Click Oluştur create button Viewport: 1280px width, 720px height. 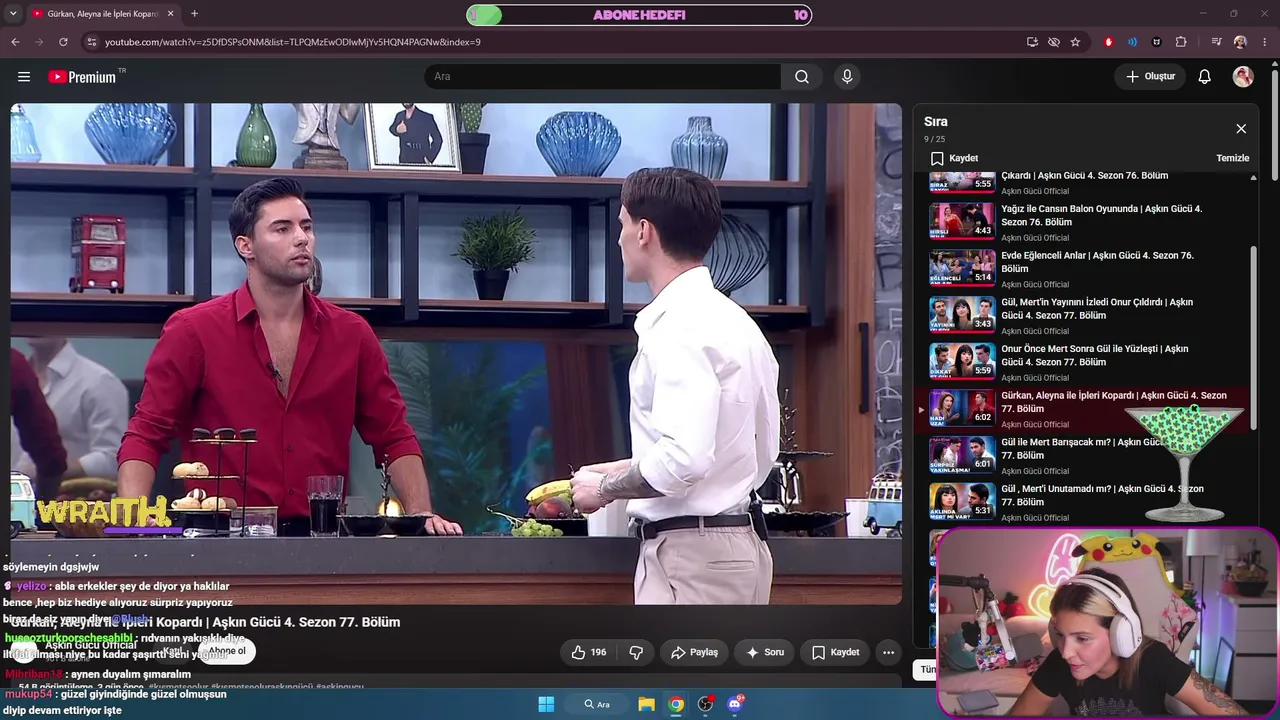point(1150,77)
